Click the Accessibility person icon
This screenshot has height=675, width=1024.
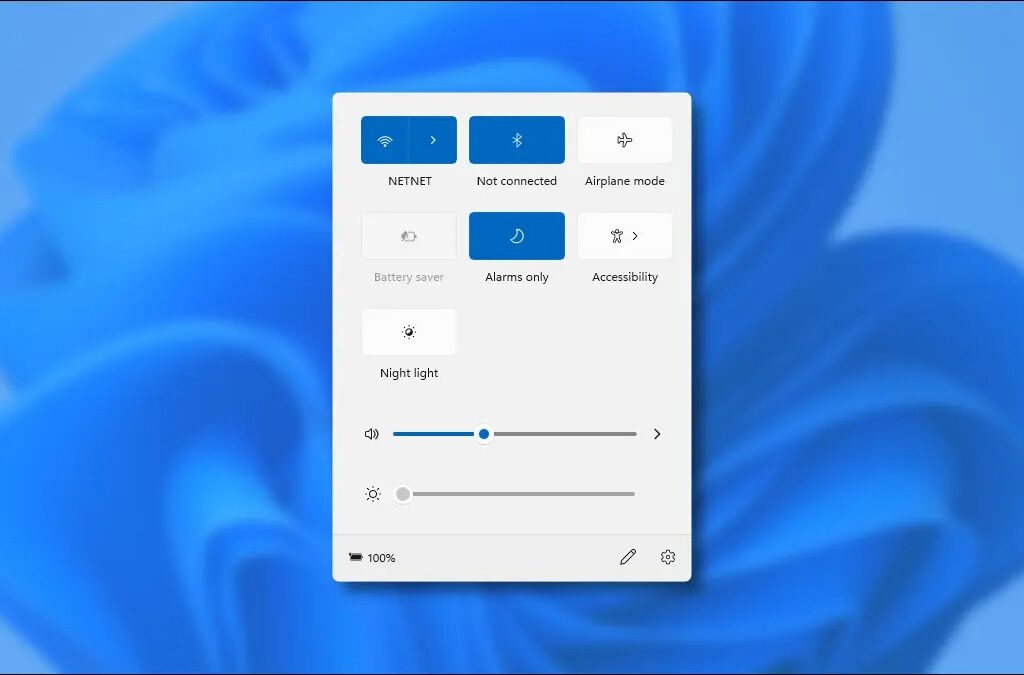point(617,235)
